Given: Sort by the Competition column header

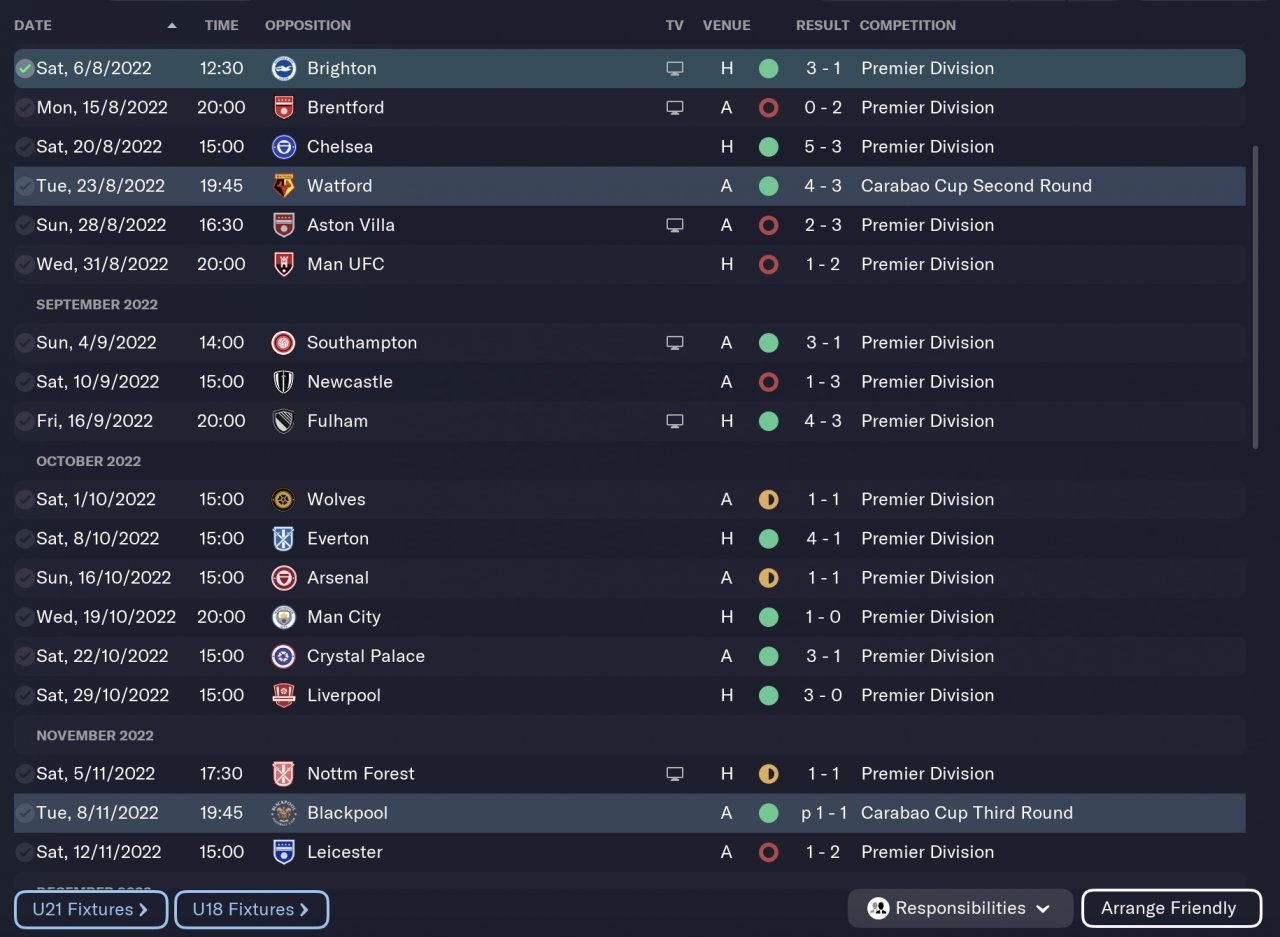Looking at the screenshot, I should point(907,25).
